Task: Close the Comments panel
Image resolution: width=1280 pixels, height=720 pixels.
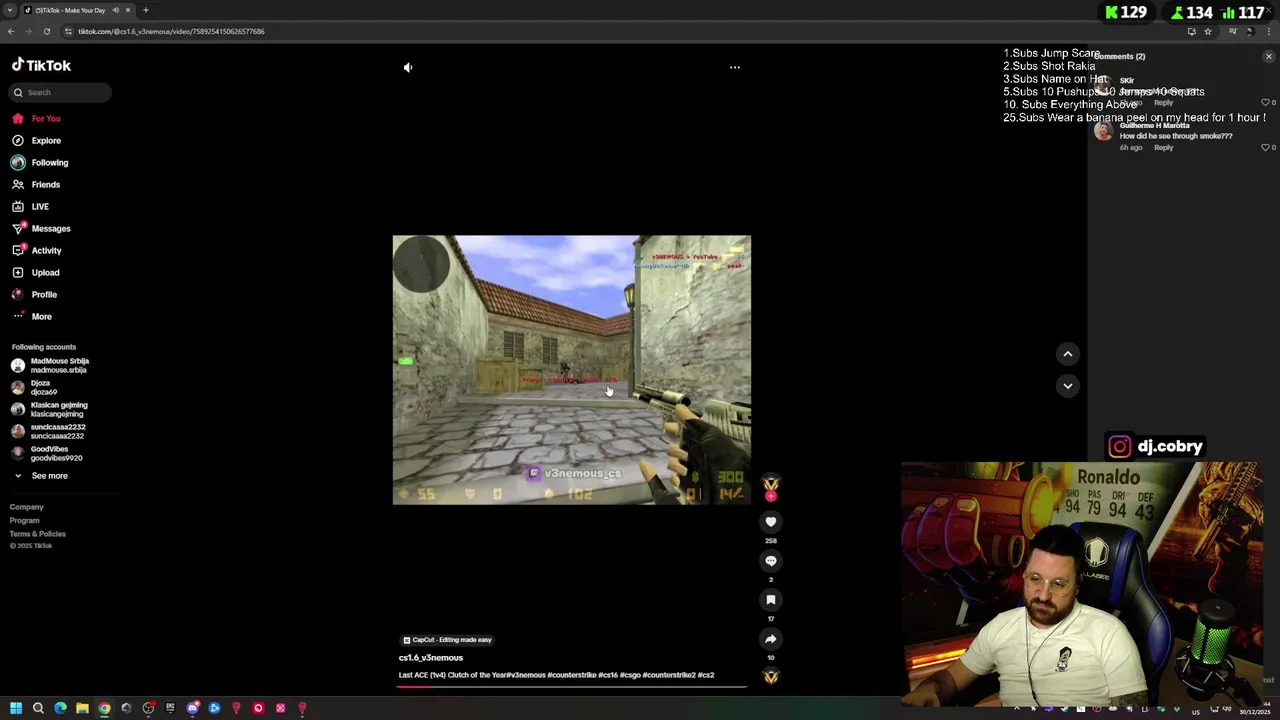Action: (1269, 57)
